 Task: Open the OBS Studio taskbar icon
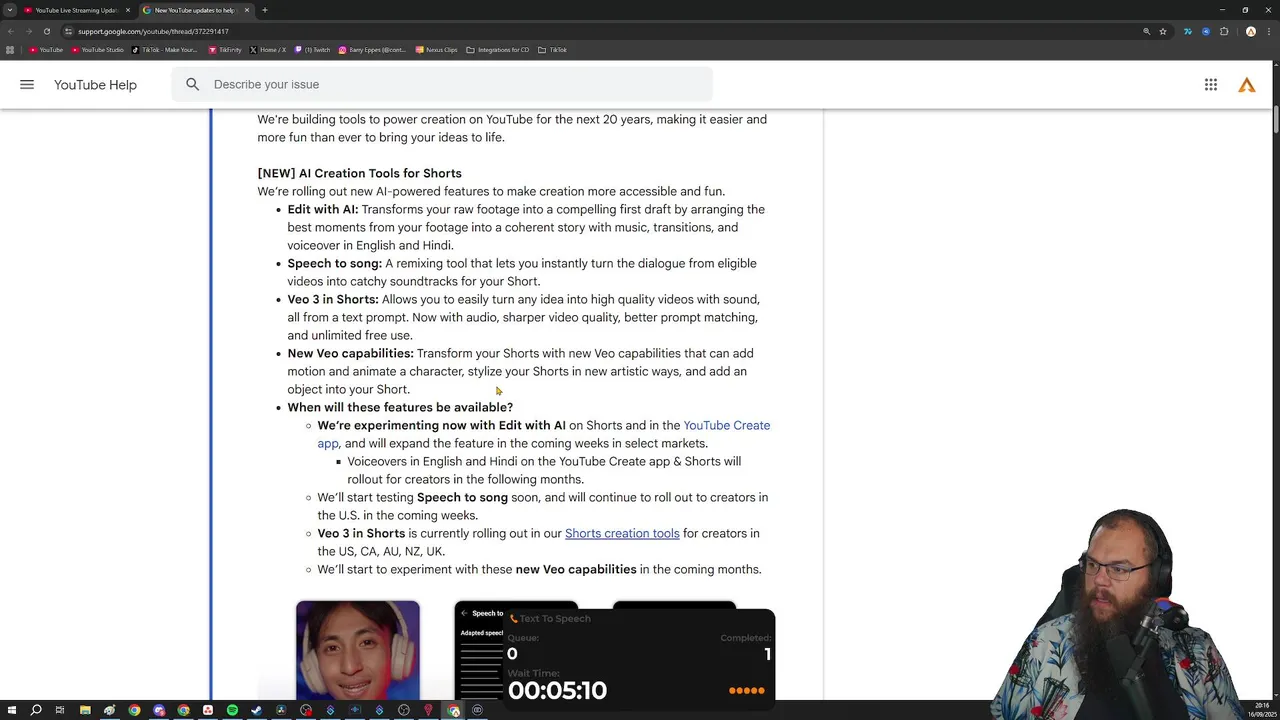click(x=404, y=710)
